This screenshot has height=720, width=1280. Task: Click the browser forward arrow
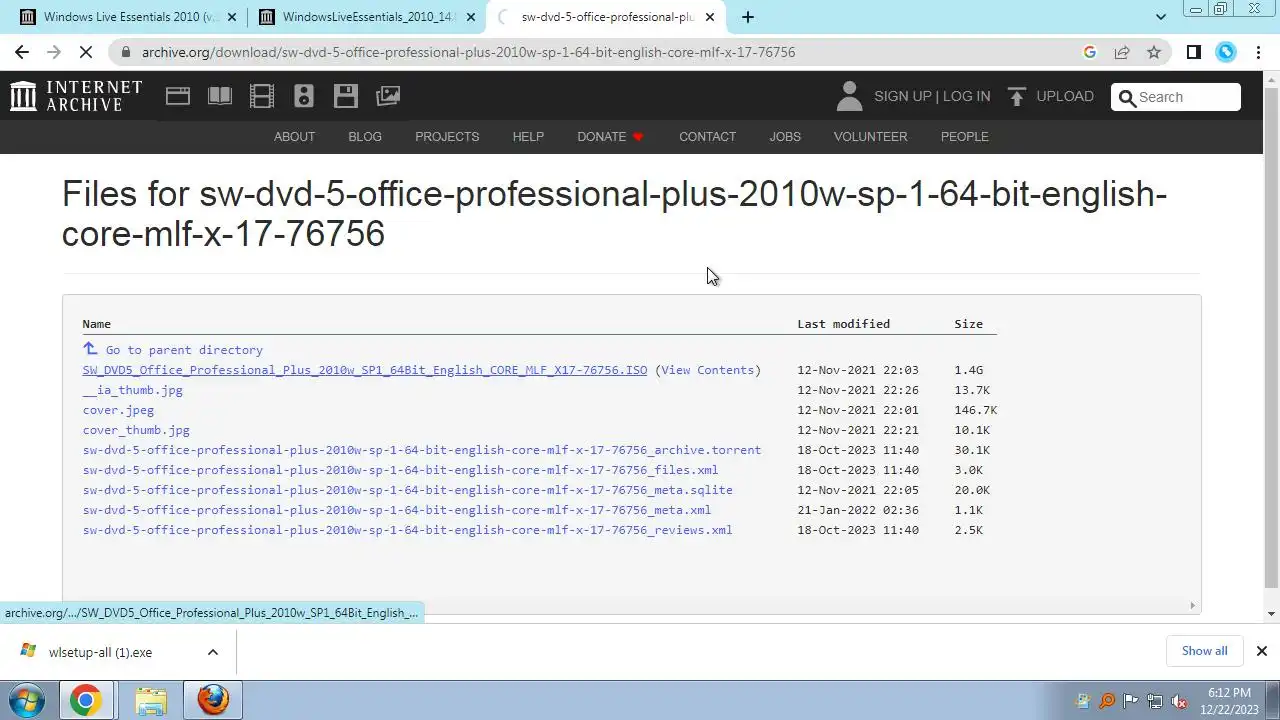click(x=53, y=52)
